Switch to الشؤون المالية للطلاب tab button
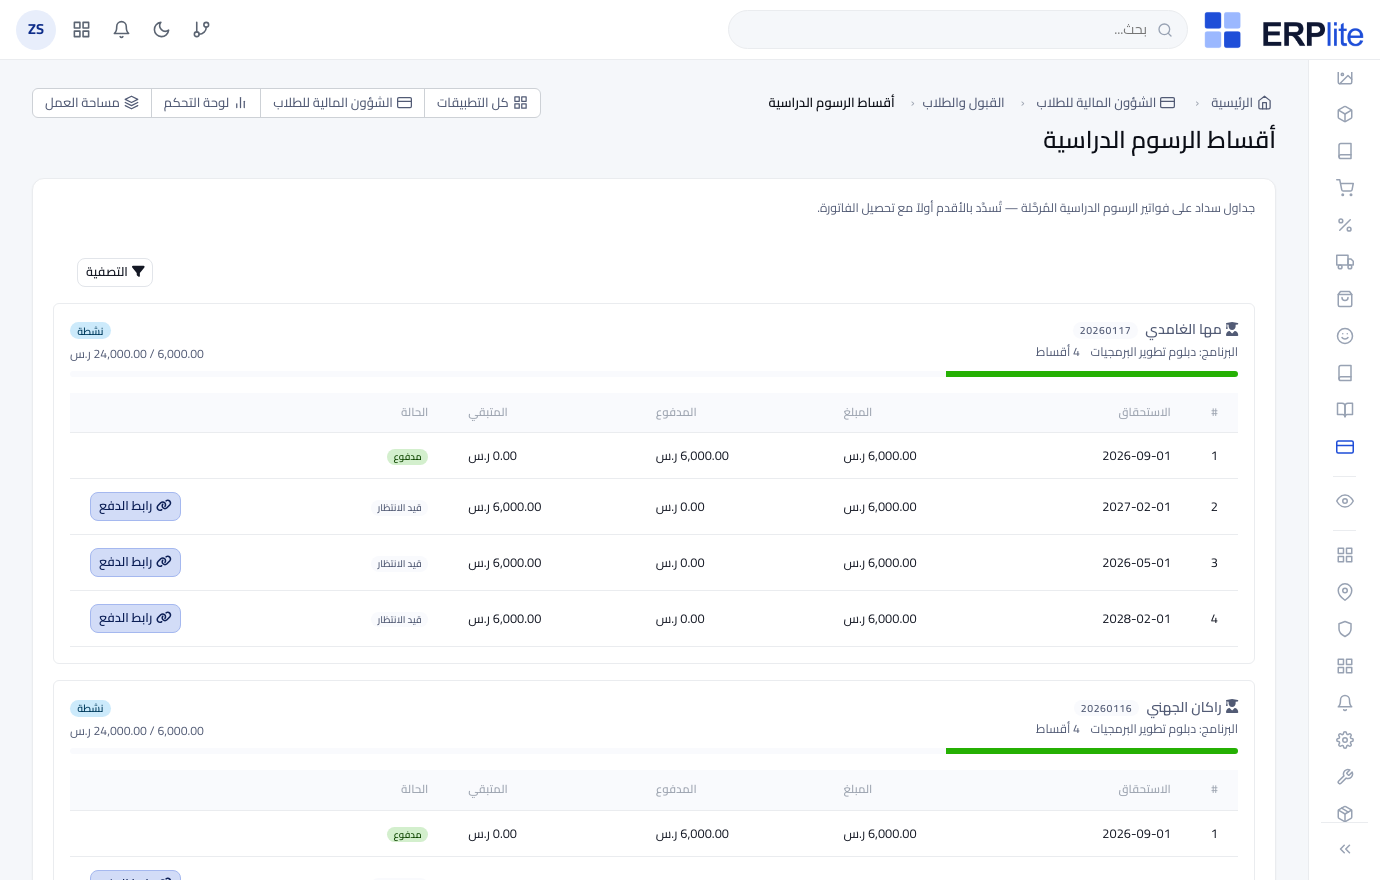 [x=342, y=103]
